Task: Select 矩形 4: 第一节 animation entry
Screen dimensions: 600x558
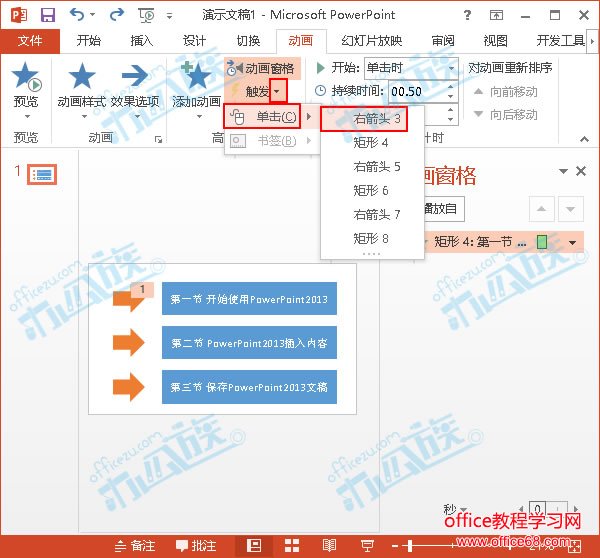Action: (504, 242)
